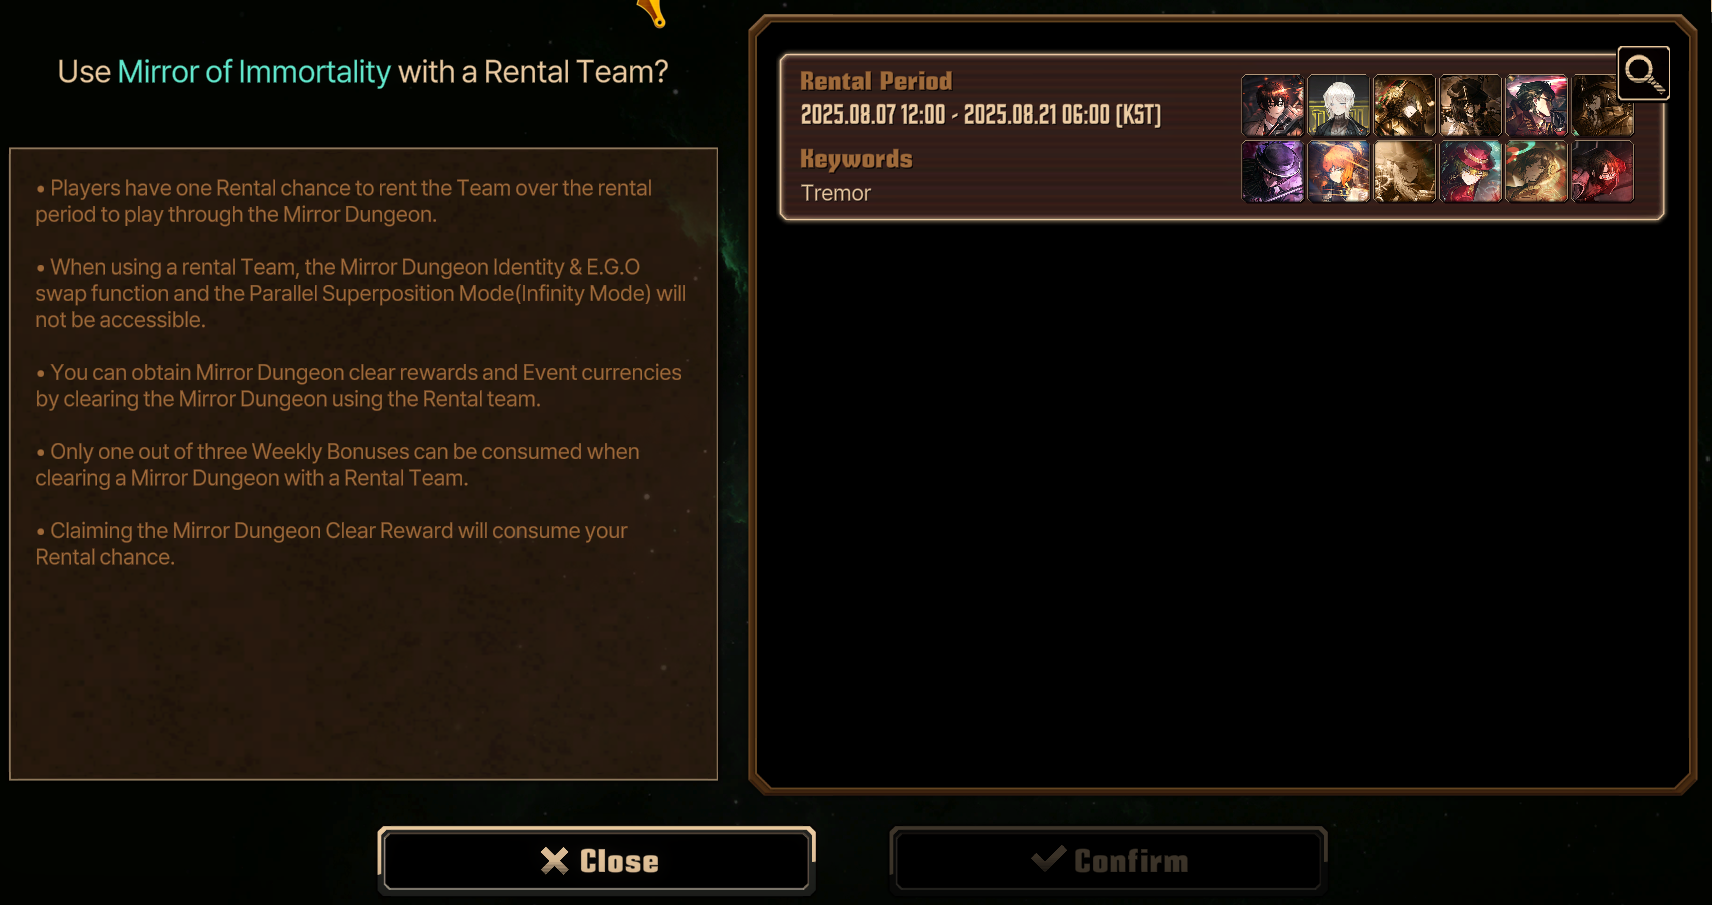The image size is (1712, 905).
Task: Select the dark-haired portrait with pink background
Action: coord(1536,105)
